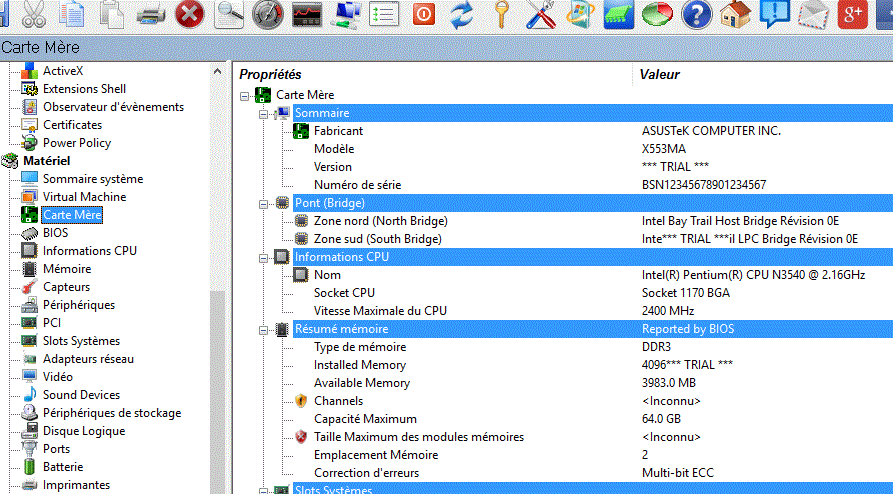Select the Zone nord (North Bridge) row
Image resolution: width=893 pixels, height=494 pixels.
pos(380,221)
